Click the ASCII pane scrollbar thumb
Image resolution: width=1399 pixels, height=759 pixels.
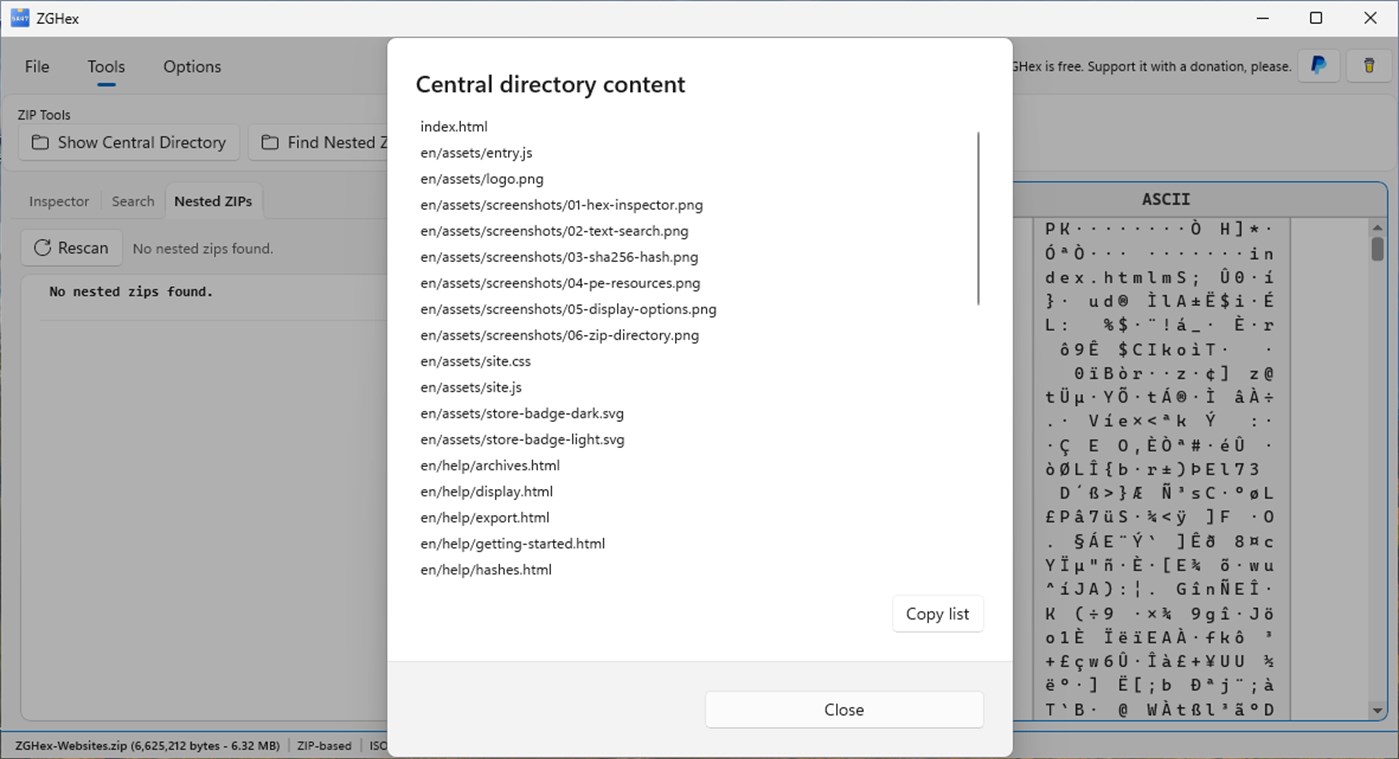[1377, 248]
